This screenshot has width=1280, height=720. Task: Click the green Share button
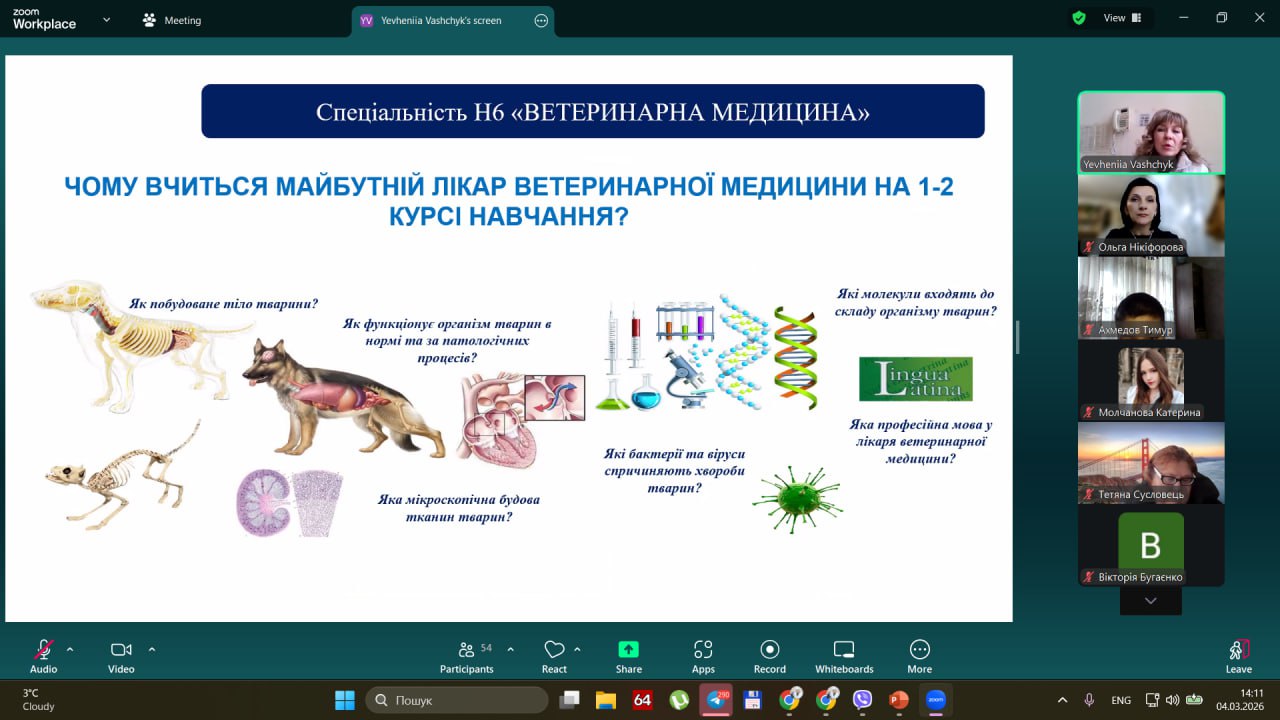[x=628, y=655]
